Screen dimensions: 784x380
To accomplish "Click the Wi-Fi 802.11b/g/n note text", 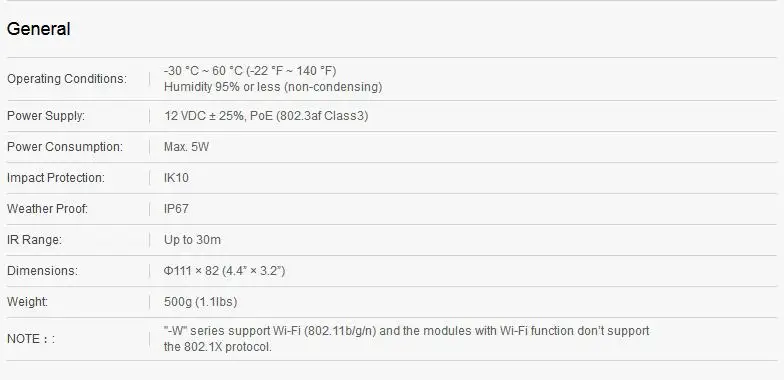I will [406, 339].
